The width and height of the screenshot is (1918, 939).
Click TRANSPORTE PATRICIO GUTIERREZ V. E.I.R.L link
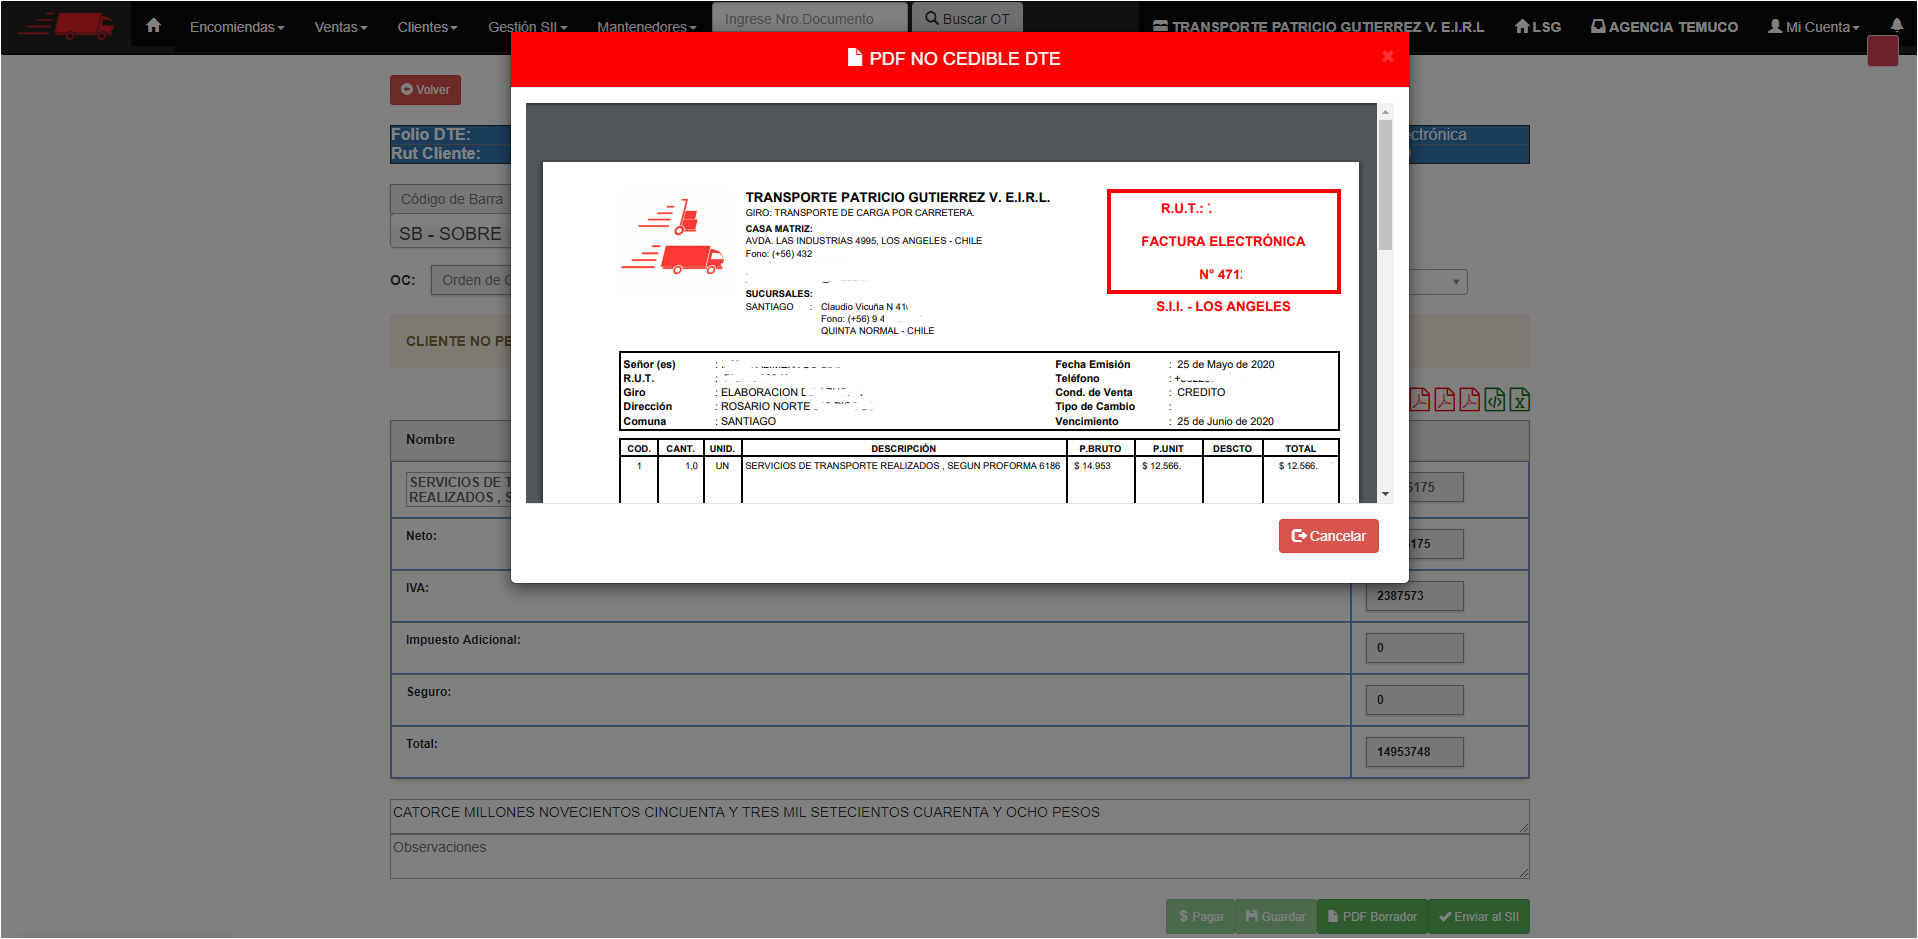click(x=1318, y=27)
